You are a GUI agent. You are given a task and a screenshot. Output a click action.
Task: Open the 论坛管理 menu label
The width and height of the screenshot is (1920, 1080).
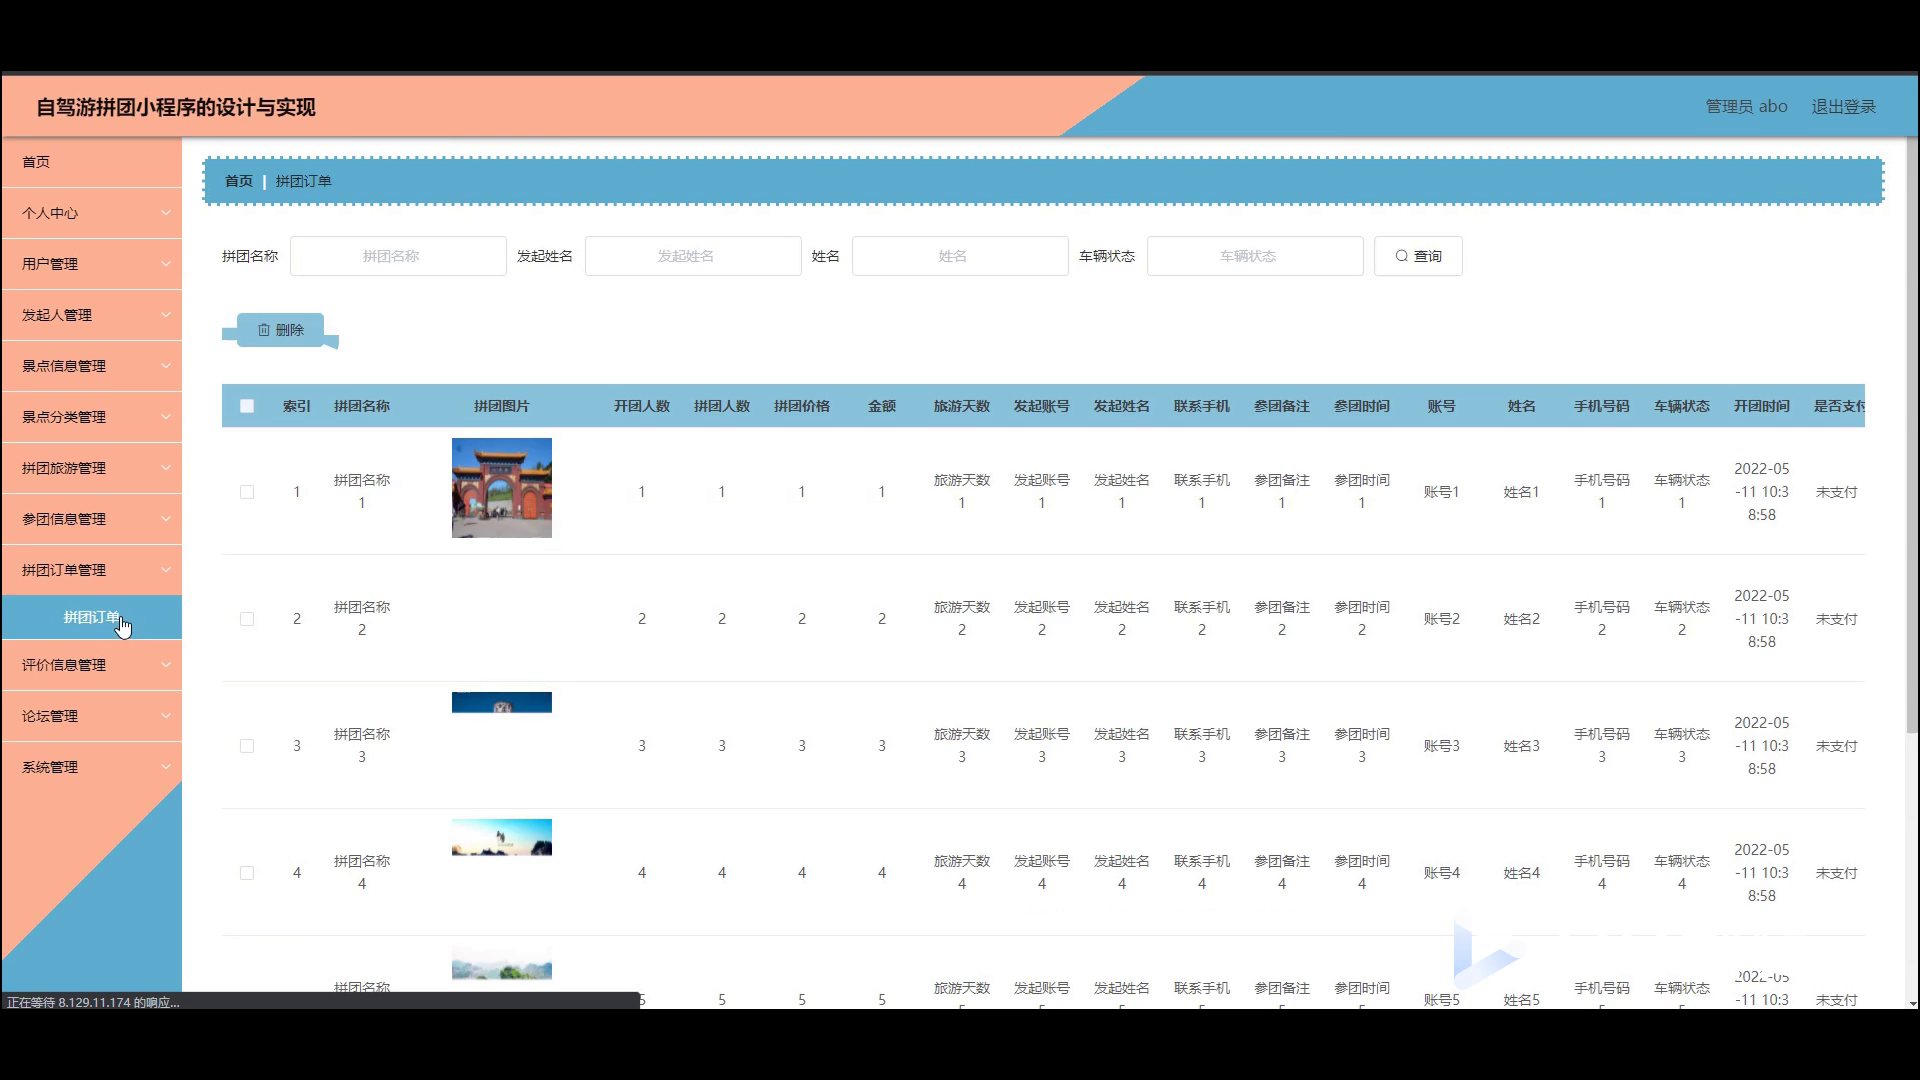(x=50, y=716)
